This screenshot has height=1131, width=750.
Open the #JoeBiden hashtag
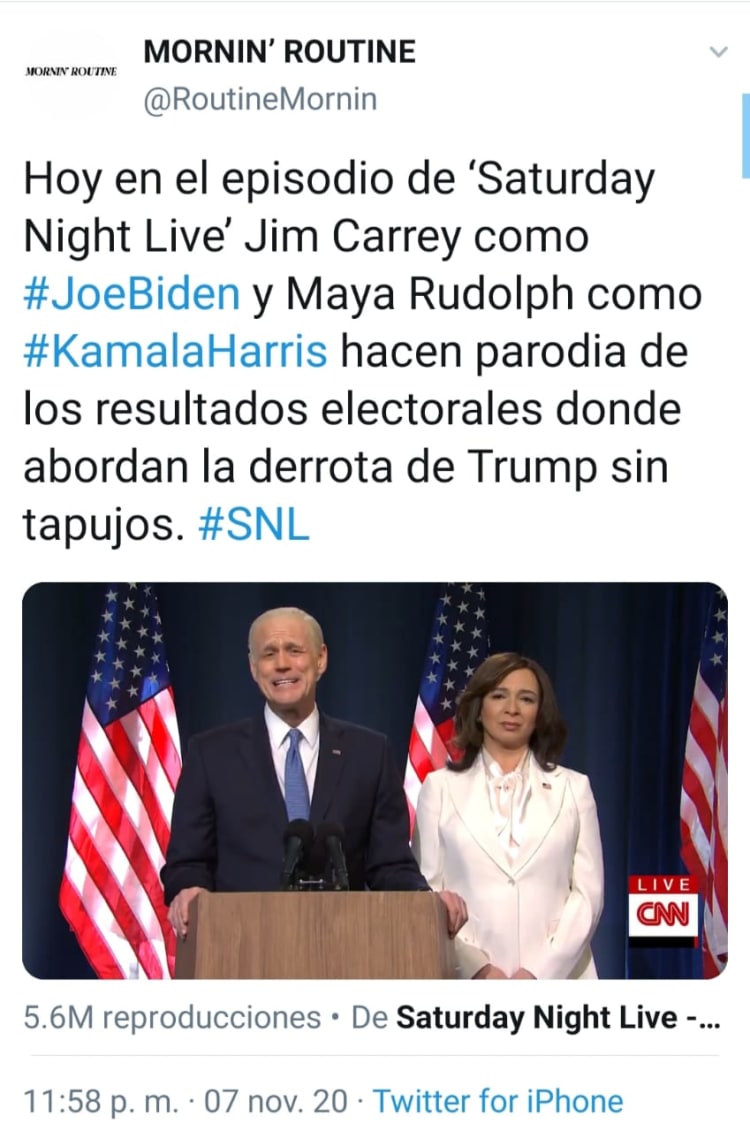pos(132,294)
